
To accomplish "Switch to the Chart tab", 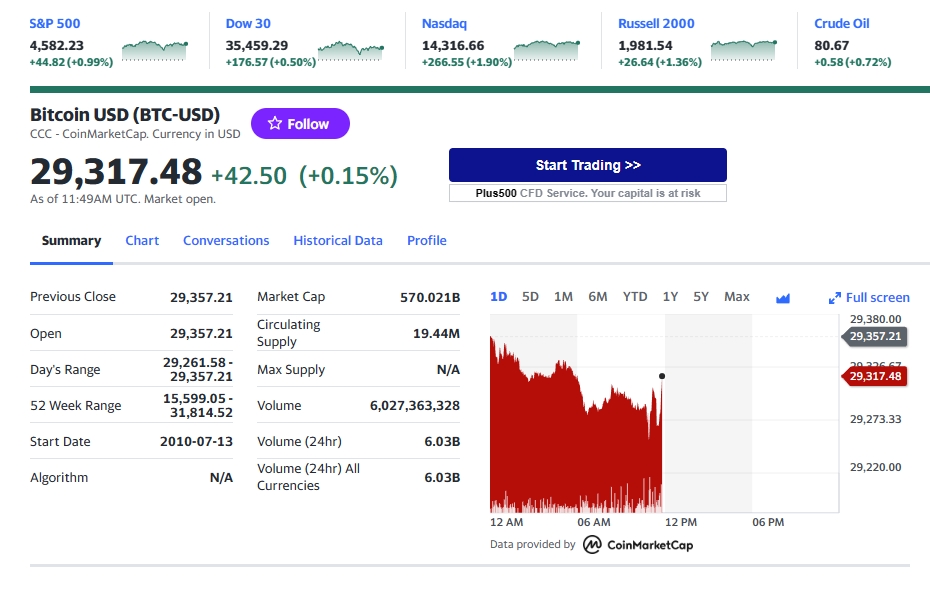I will [142, 241].
